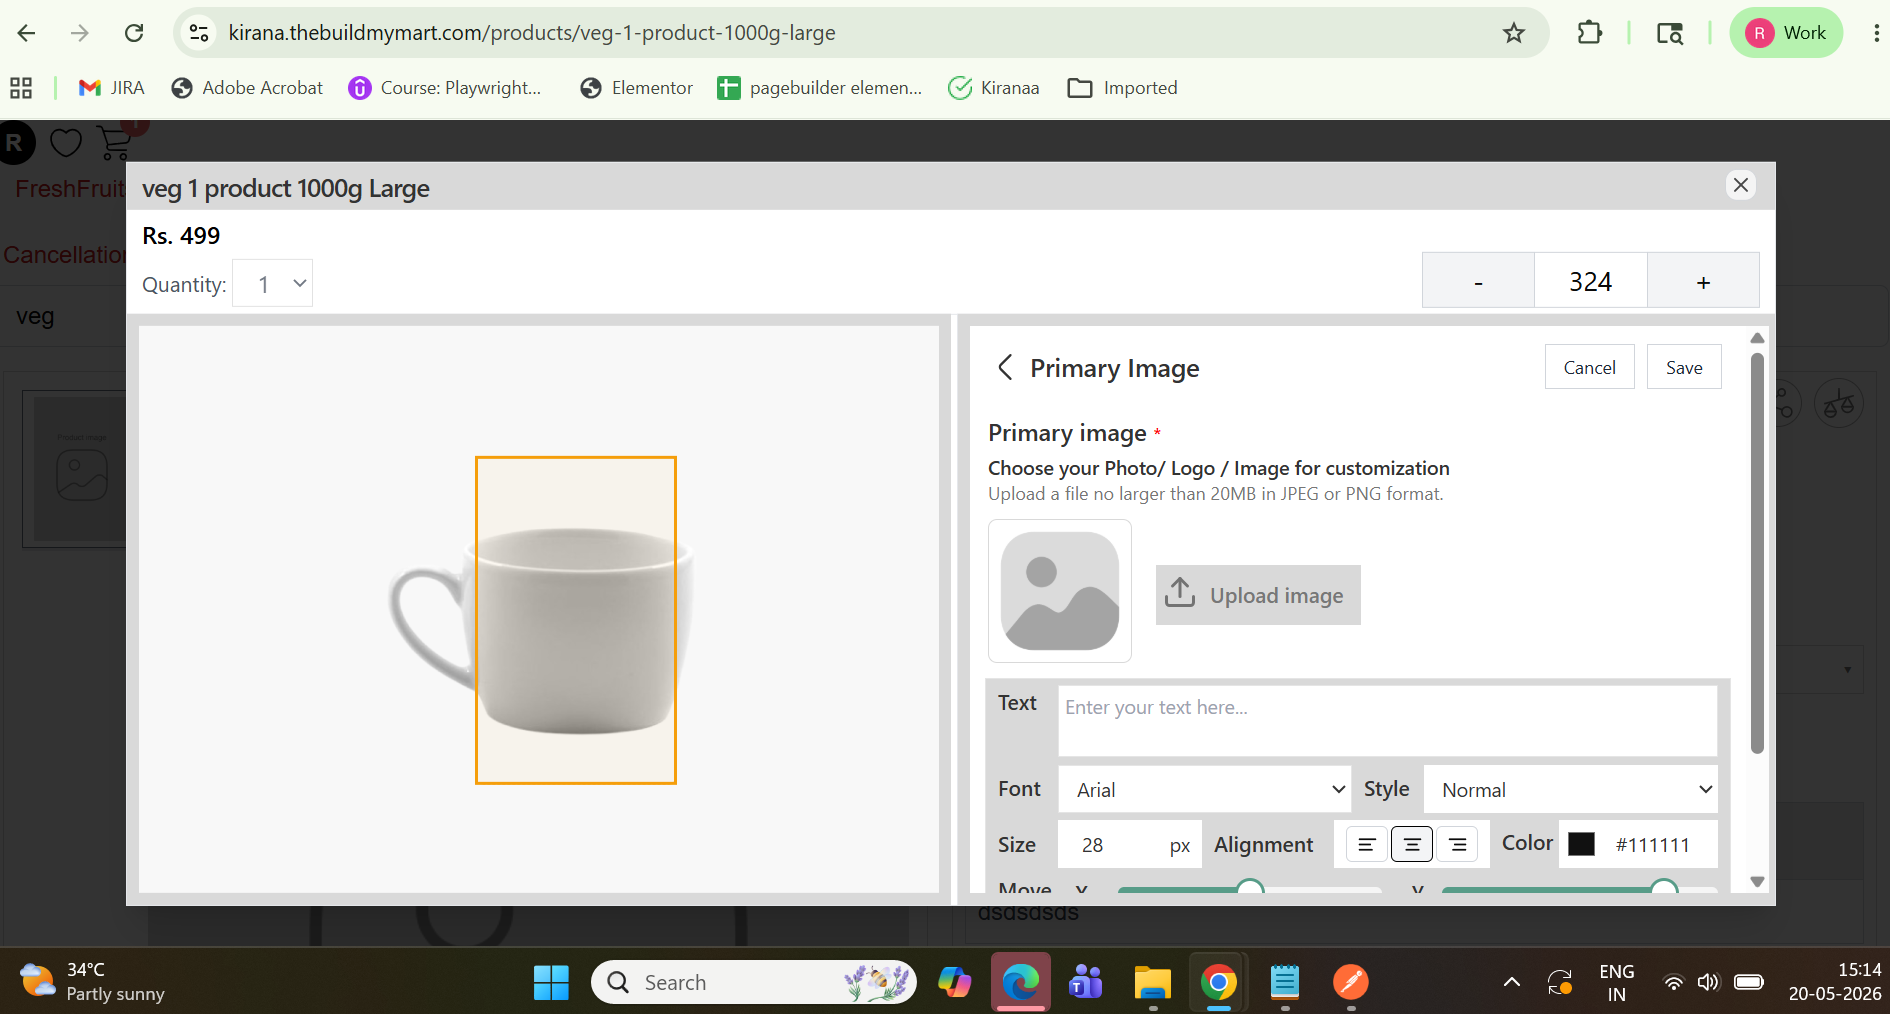Open the Course: Playwright bookmark
Screen dimensions: 1890x1014
445,88
